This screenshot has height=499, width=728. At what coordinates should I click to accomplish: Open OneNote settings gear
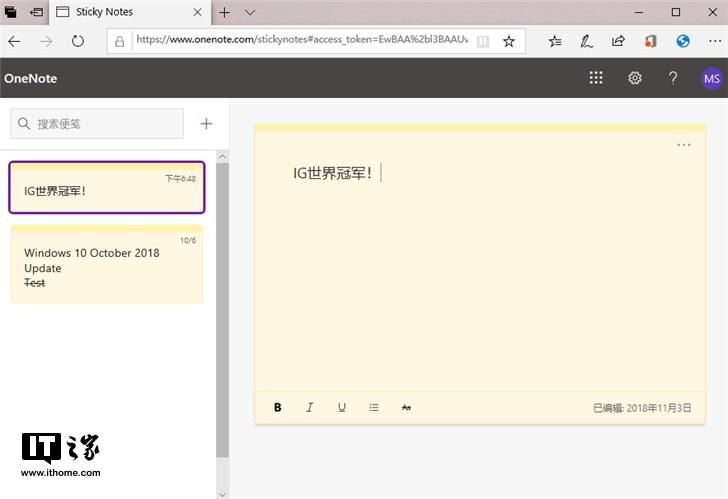click(x=635, y=78)
